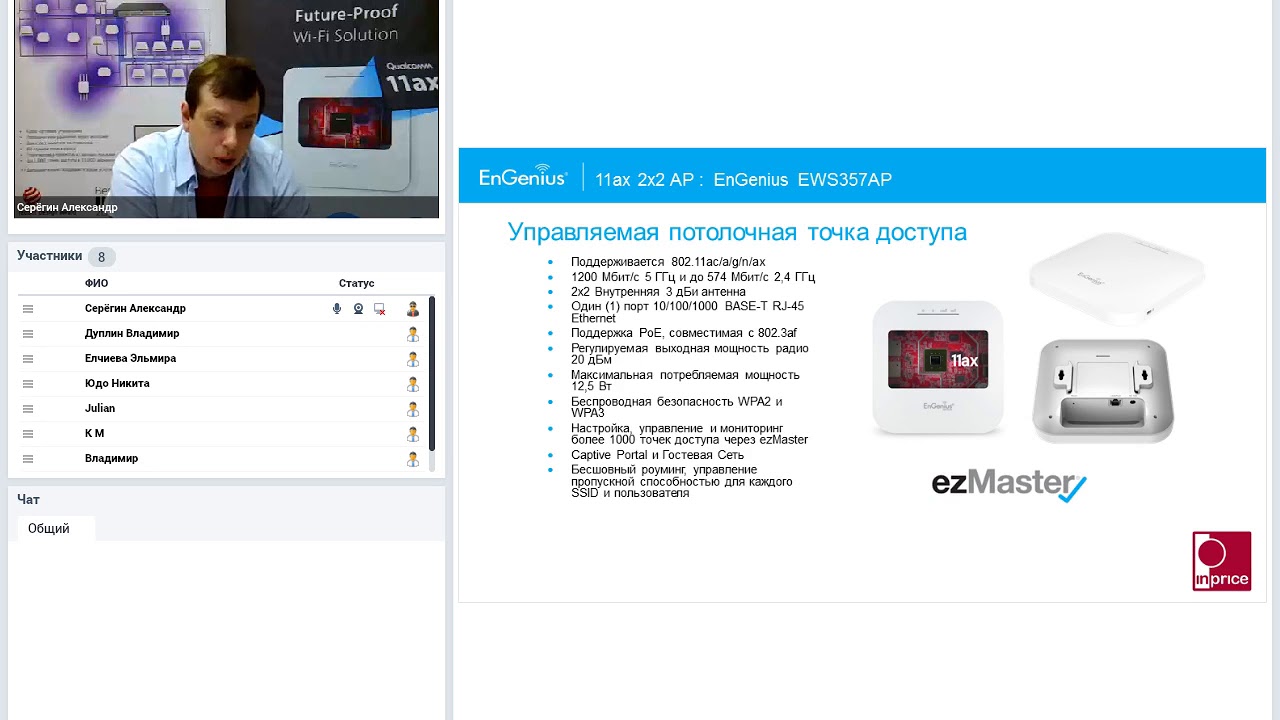Viewport: 1280px width, 720px height.
Task: Click presenter avatar icon for Серёгин Александр
Action: [412, 309]
